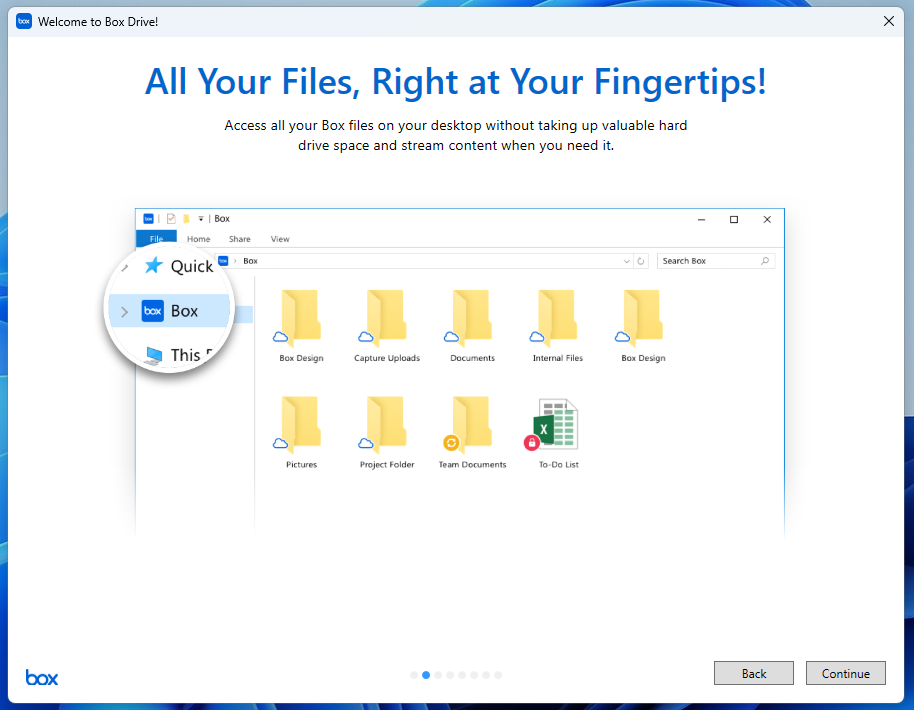Viewport: 914px width, 710px height.
Task: Close the Welcome to Box Drive dialog
Action: pos(888,22)
